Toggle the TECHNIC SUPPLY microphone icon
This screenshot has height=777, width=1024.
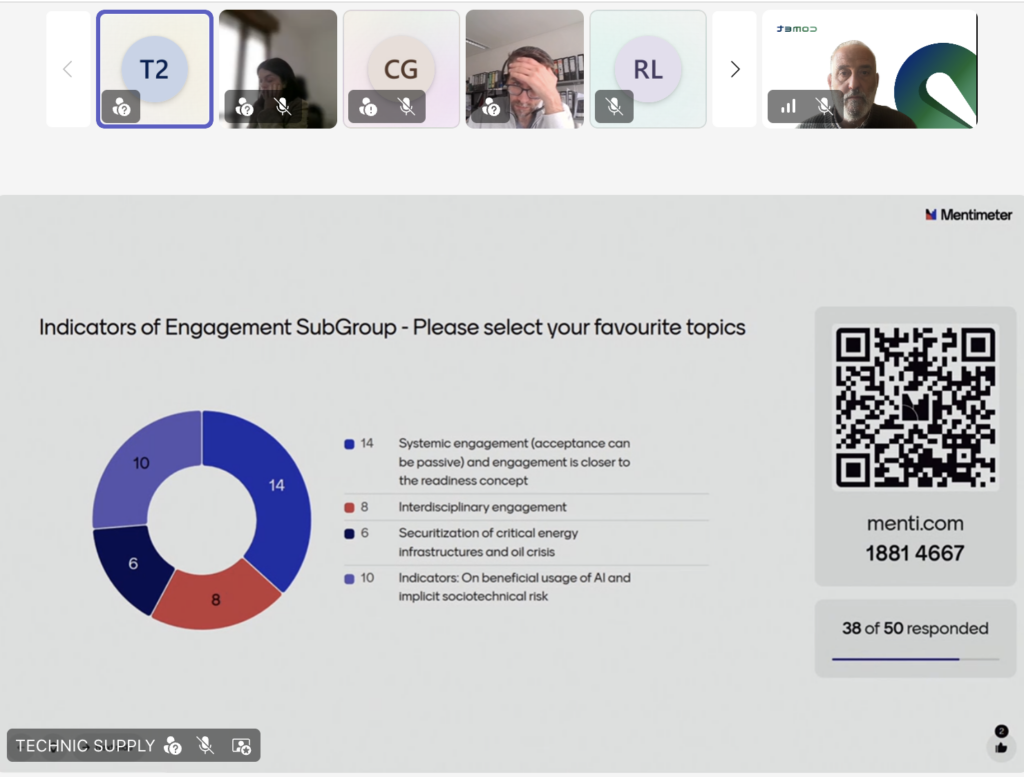click(205, 745)
